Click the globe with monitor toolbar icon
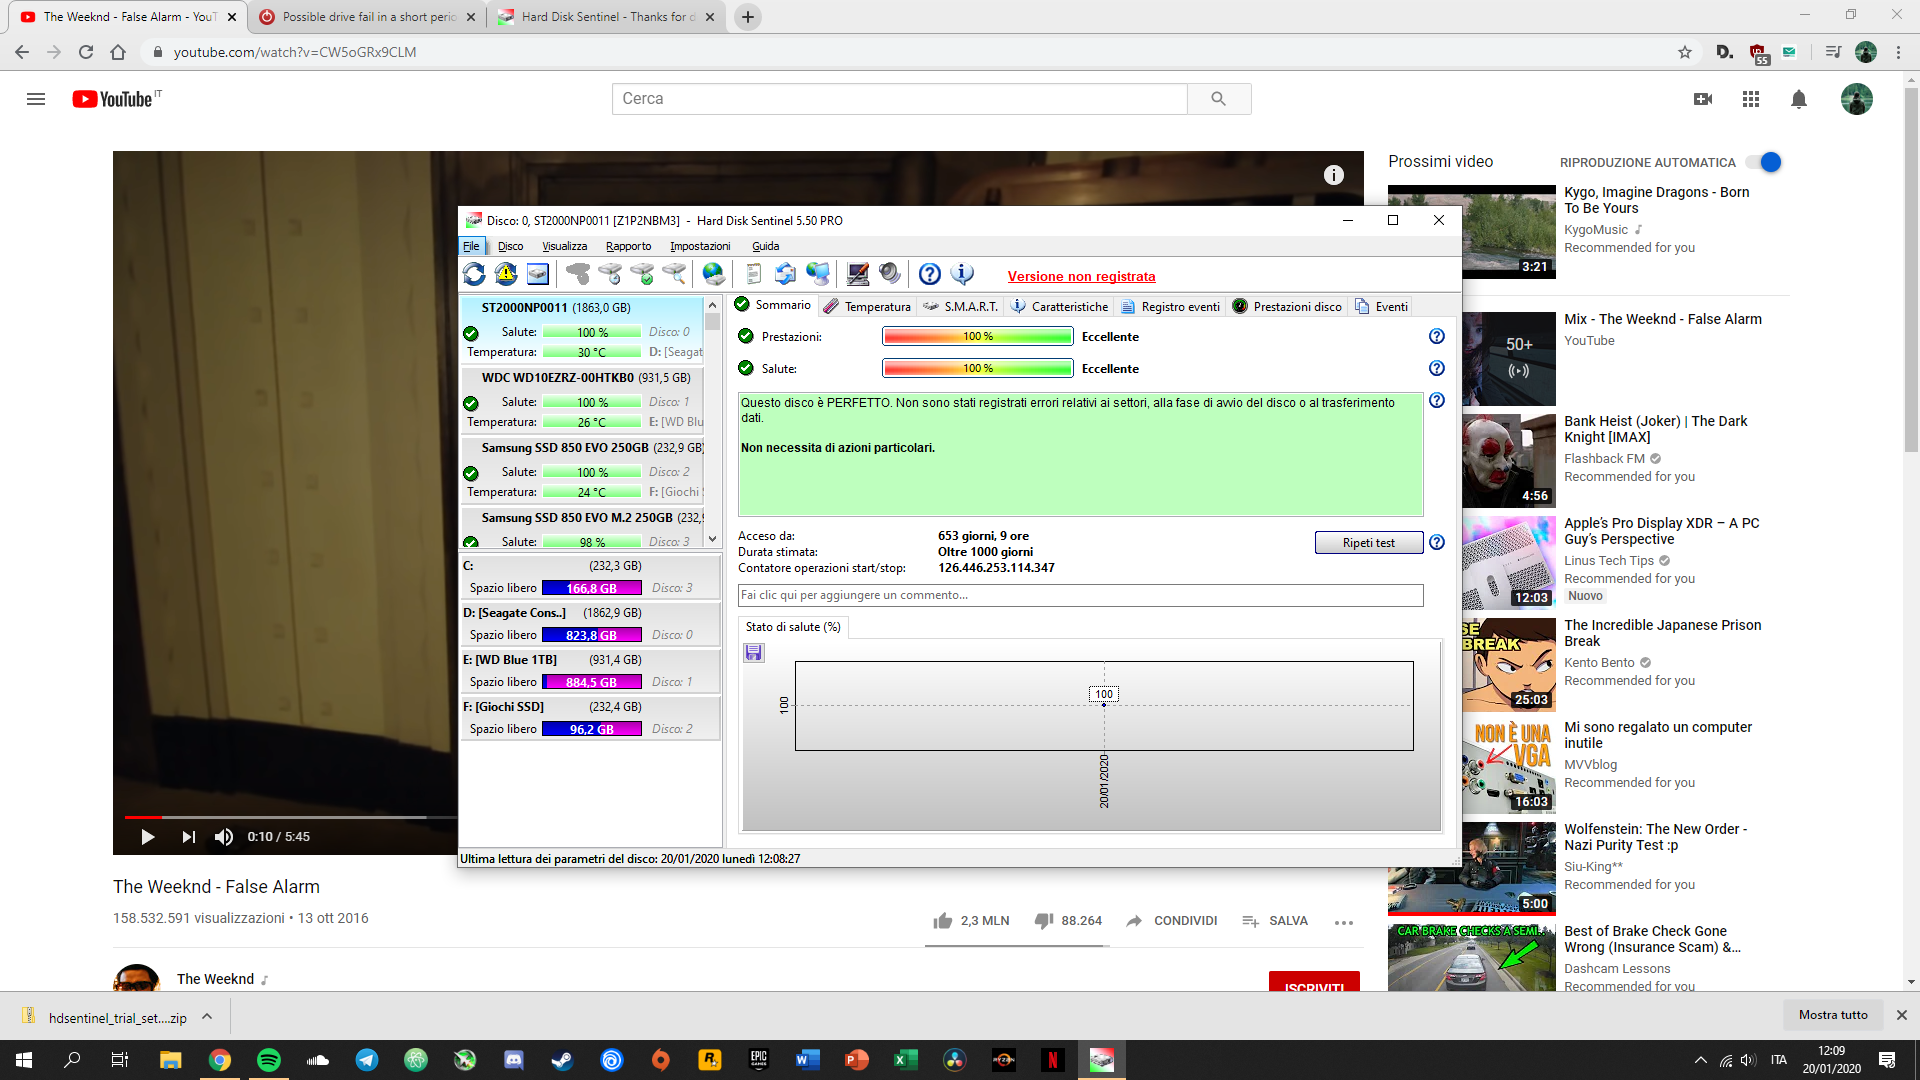Image resolution: width=1920 pixels, height=1080 pixels. [818, 274]
